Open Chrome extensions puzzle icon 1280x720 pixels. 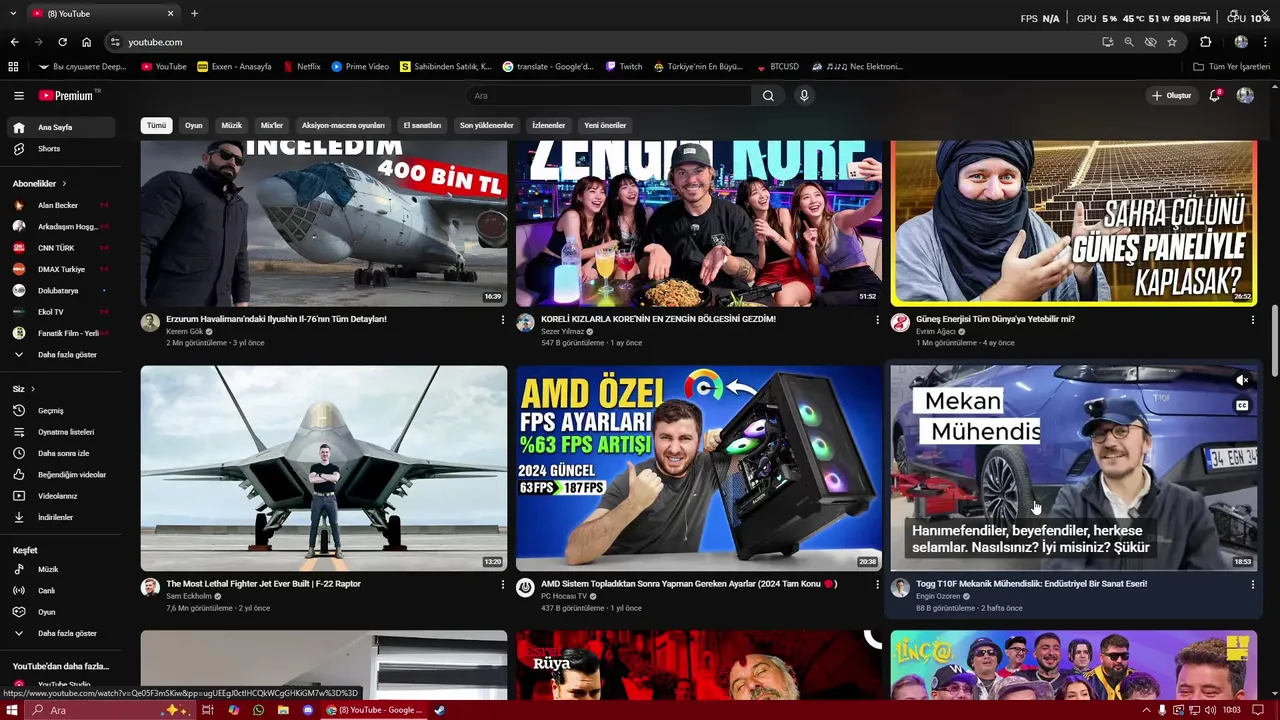(1205, 42)
